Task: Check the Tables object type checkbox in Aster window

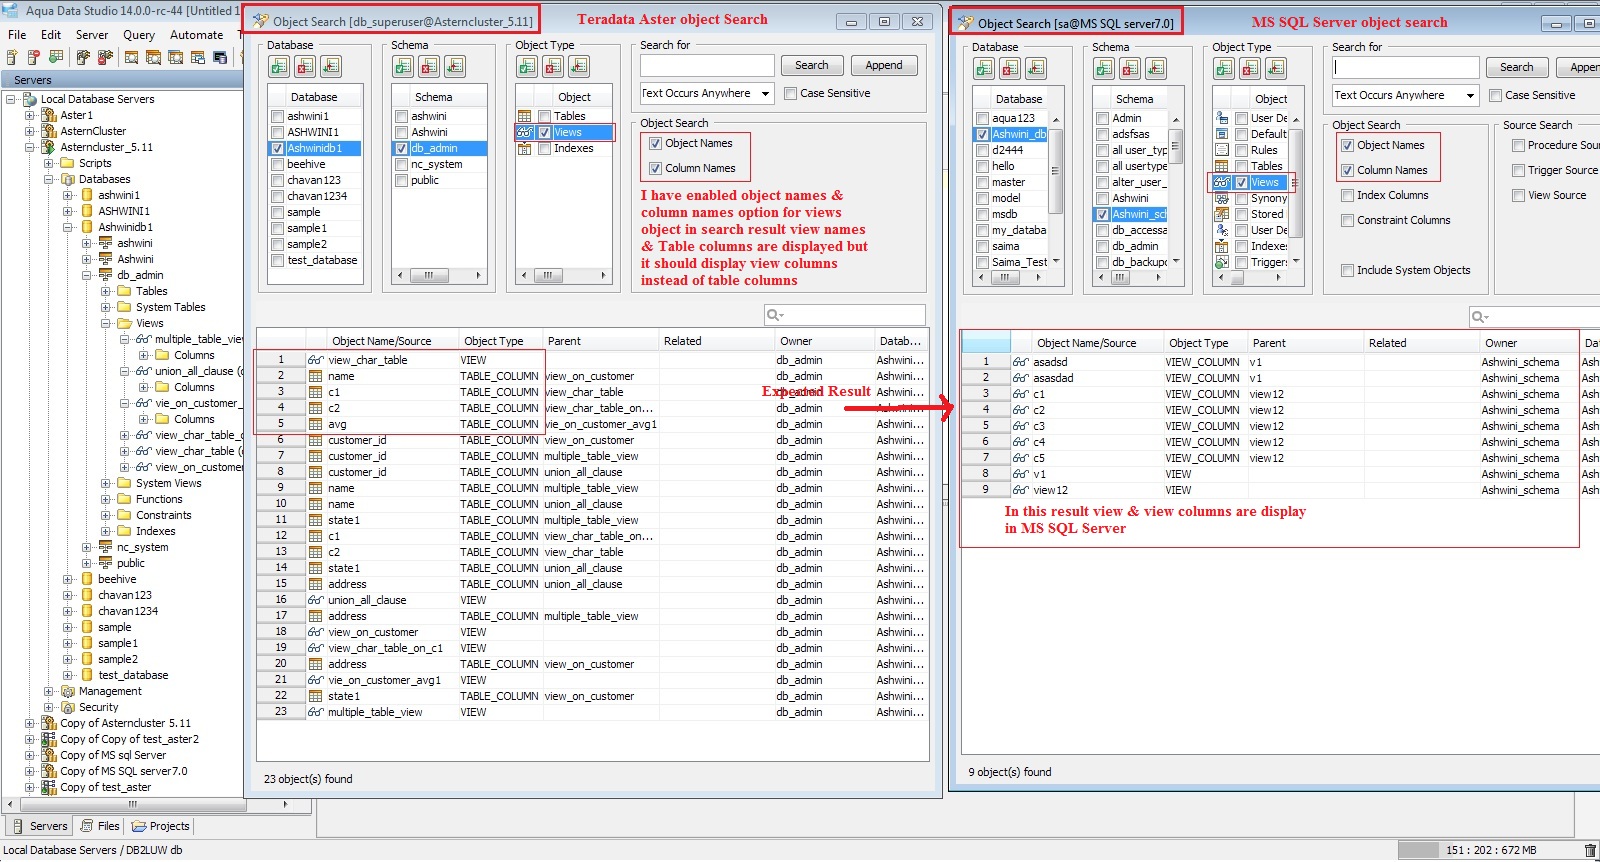Action: [x=545, y=116]
